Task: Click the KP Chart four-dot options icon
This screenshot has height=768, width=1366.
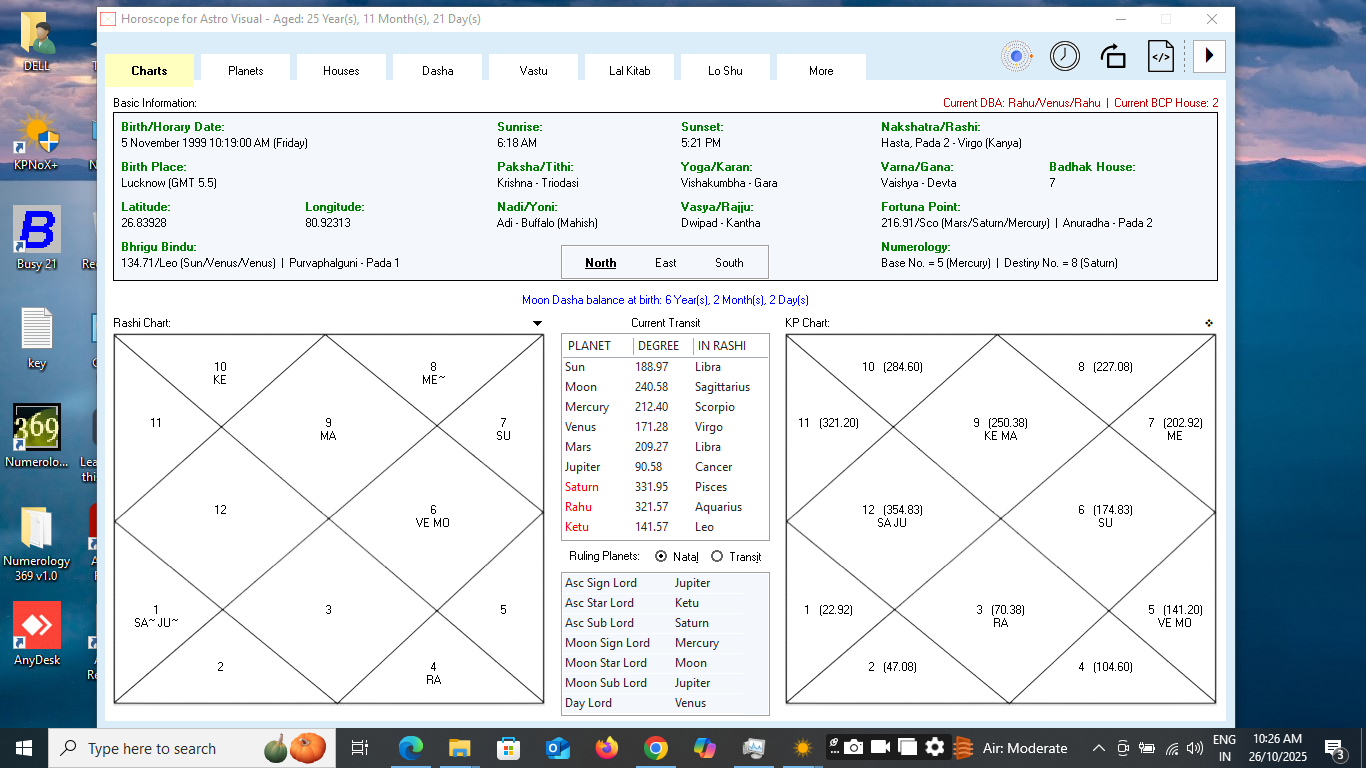Action: pyautogui.click(x=1209, y=323)
